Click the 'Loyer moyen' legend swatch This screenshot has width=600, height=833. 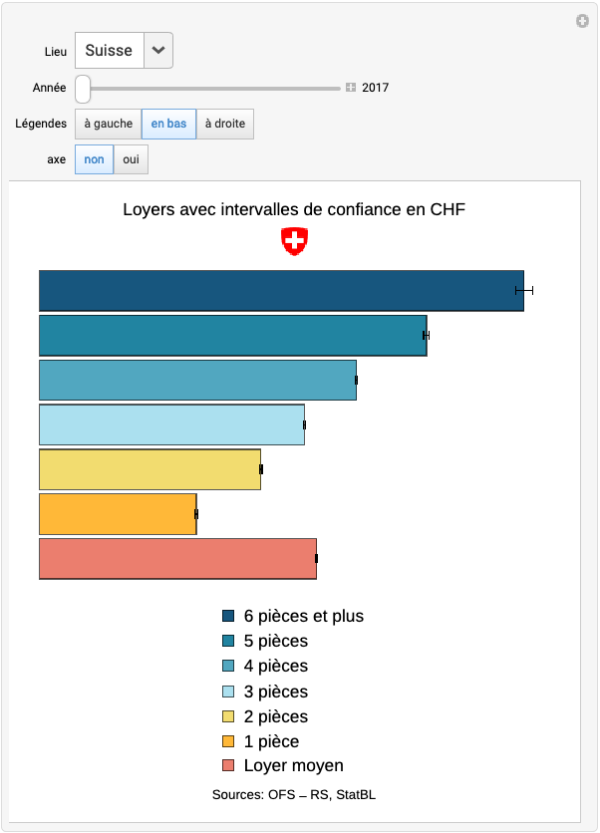coord(228,767)
